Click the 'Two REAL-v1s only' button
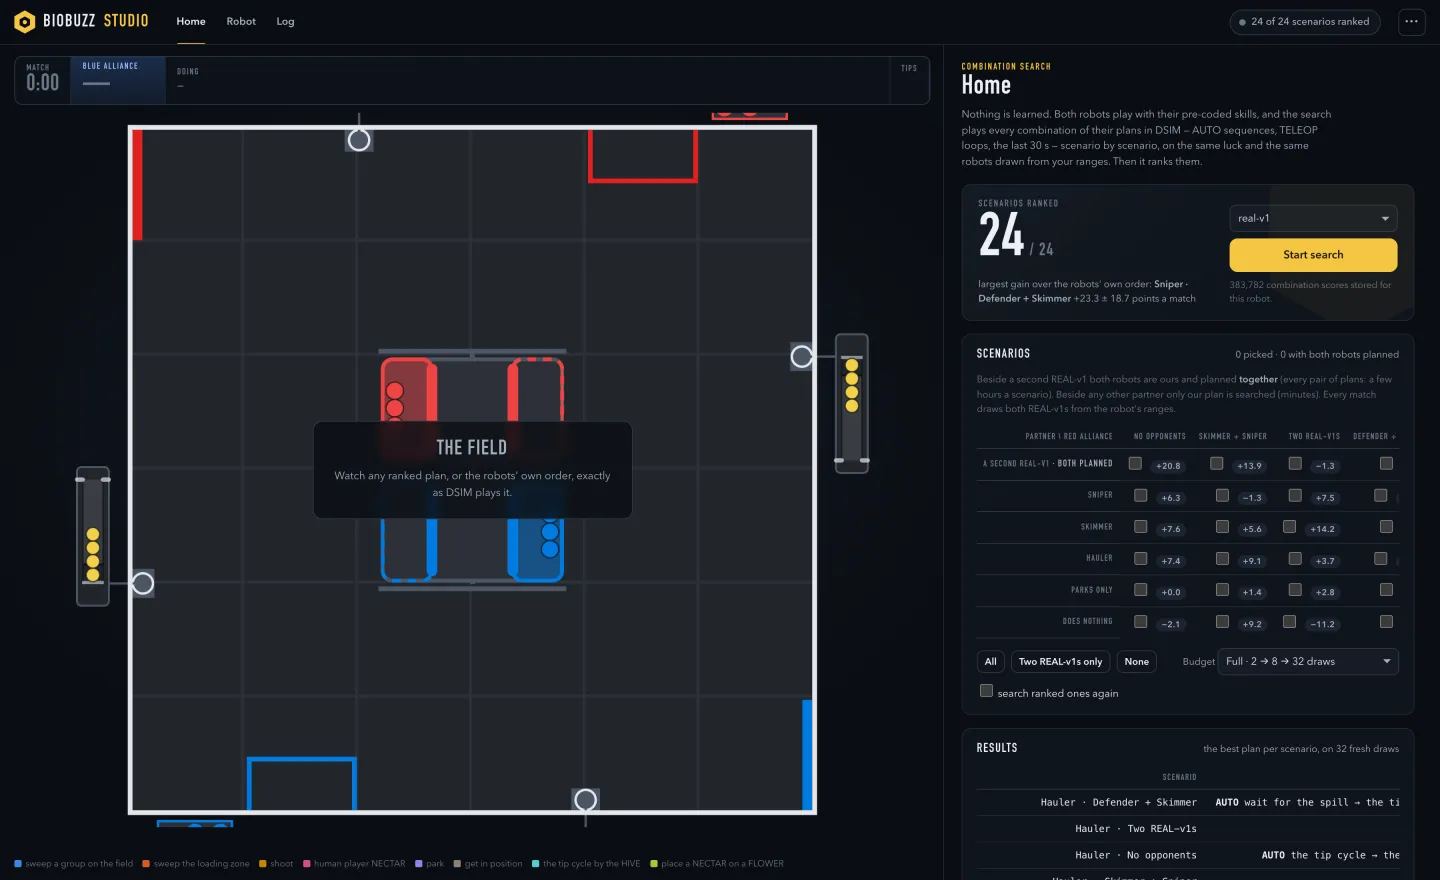This screenshot has height=880, width=1440. tap(1060, 661)
